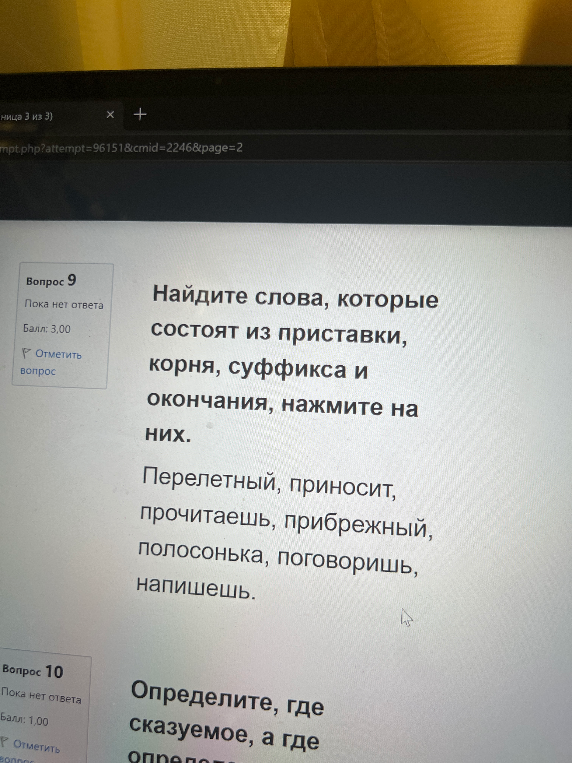This screenshot has height=763, width=572.
Task: Select the word 'напишешь'
Action: [195, 587]
